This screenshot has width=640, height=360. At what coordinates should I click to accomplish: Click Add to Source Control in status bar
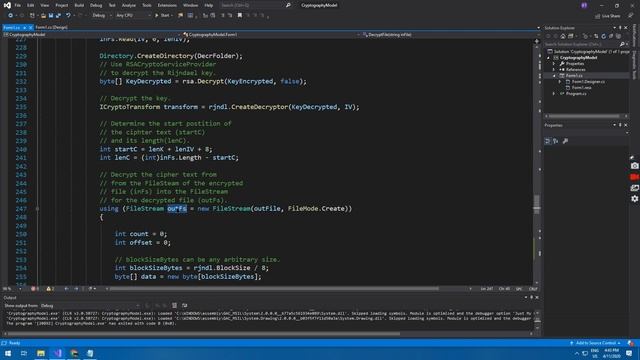596,343
